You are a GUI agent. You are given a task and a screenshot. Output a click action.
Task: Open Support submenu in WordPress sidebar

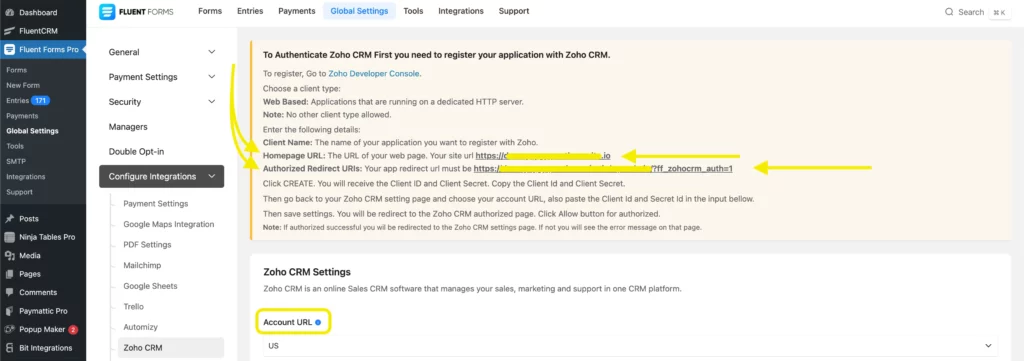click(x=19, y=192)
